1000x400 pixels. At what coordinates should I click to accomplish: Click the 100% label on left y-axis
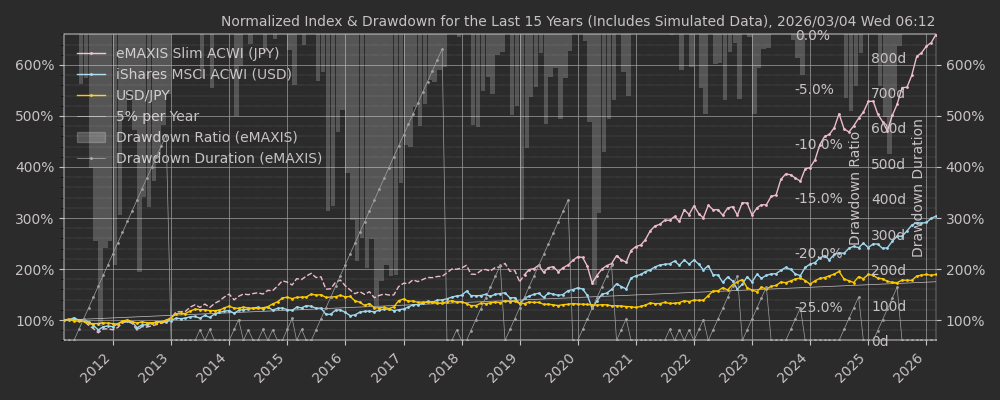35,321
